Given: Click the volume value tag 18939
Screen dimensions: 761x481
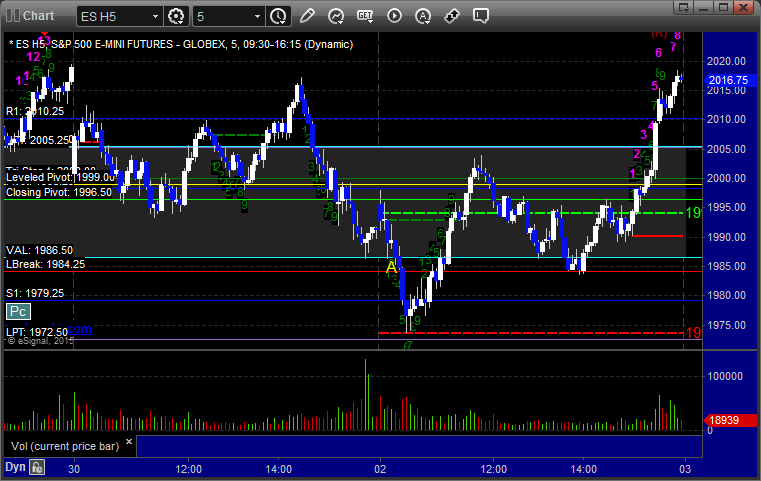Looking at the screenshot, I should click(729, 420).
